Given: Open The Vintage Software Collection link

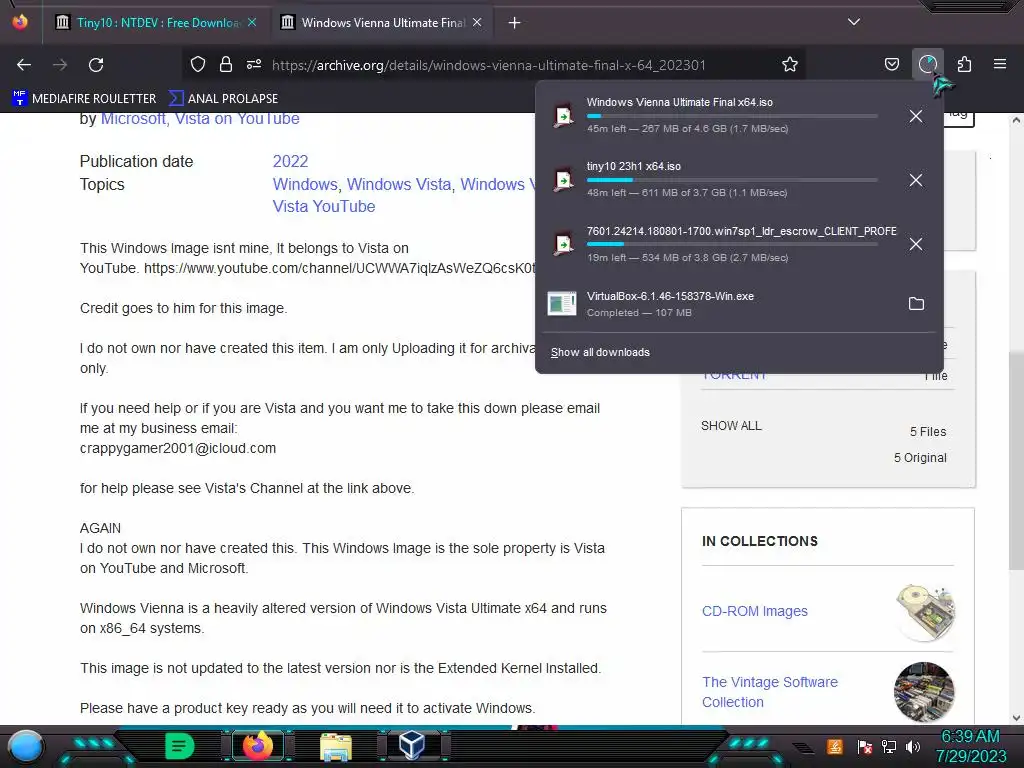Looking at the screenshot, I should pyautogui.click(x=770, y=692).
